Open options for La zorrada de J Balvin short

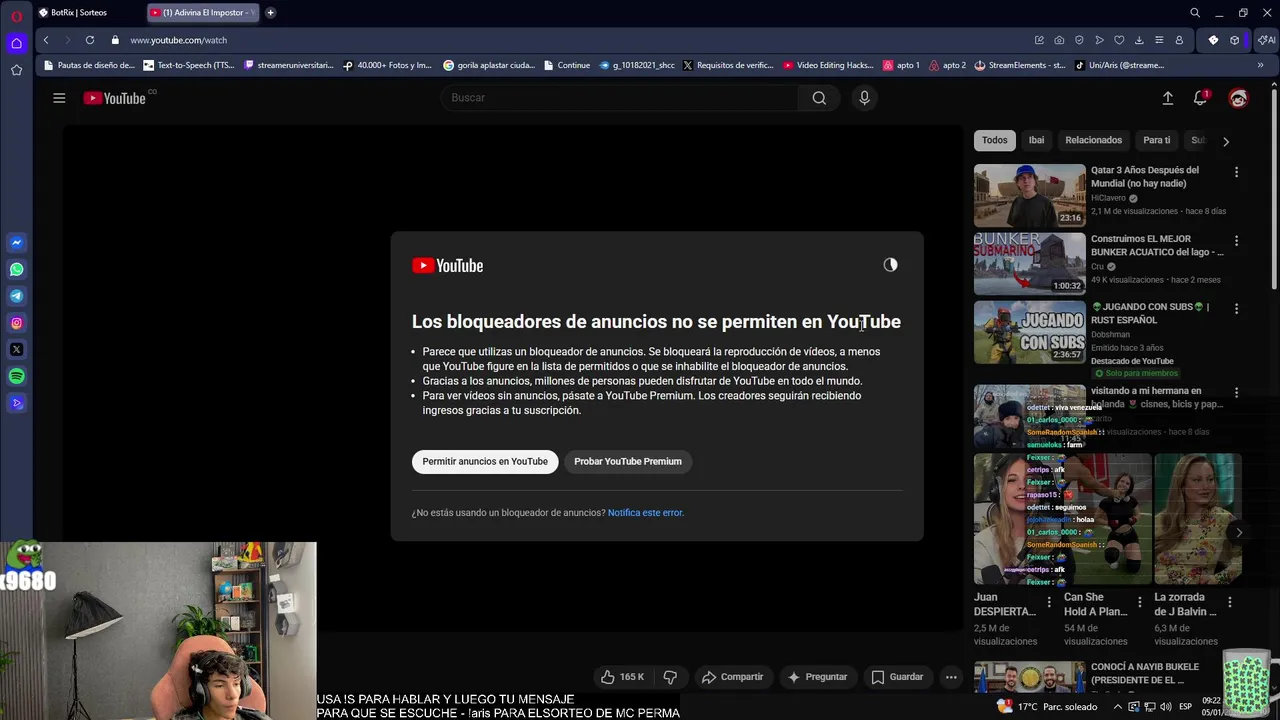click(x=1230, y=602)
